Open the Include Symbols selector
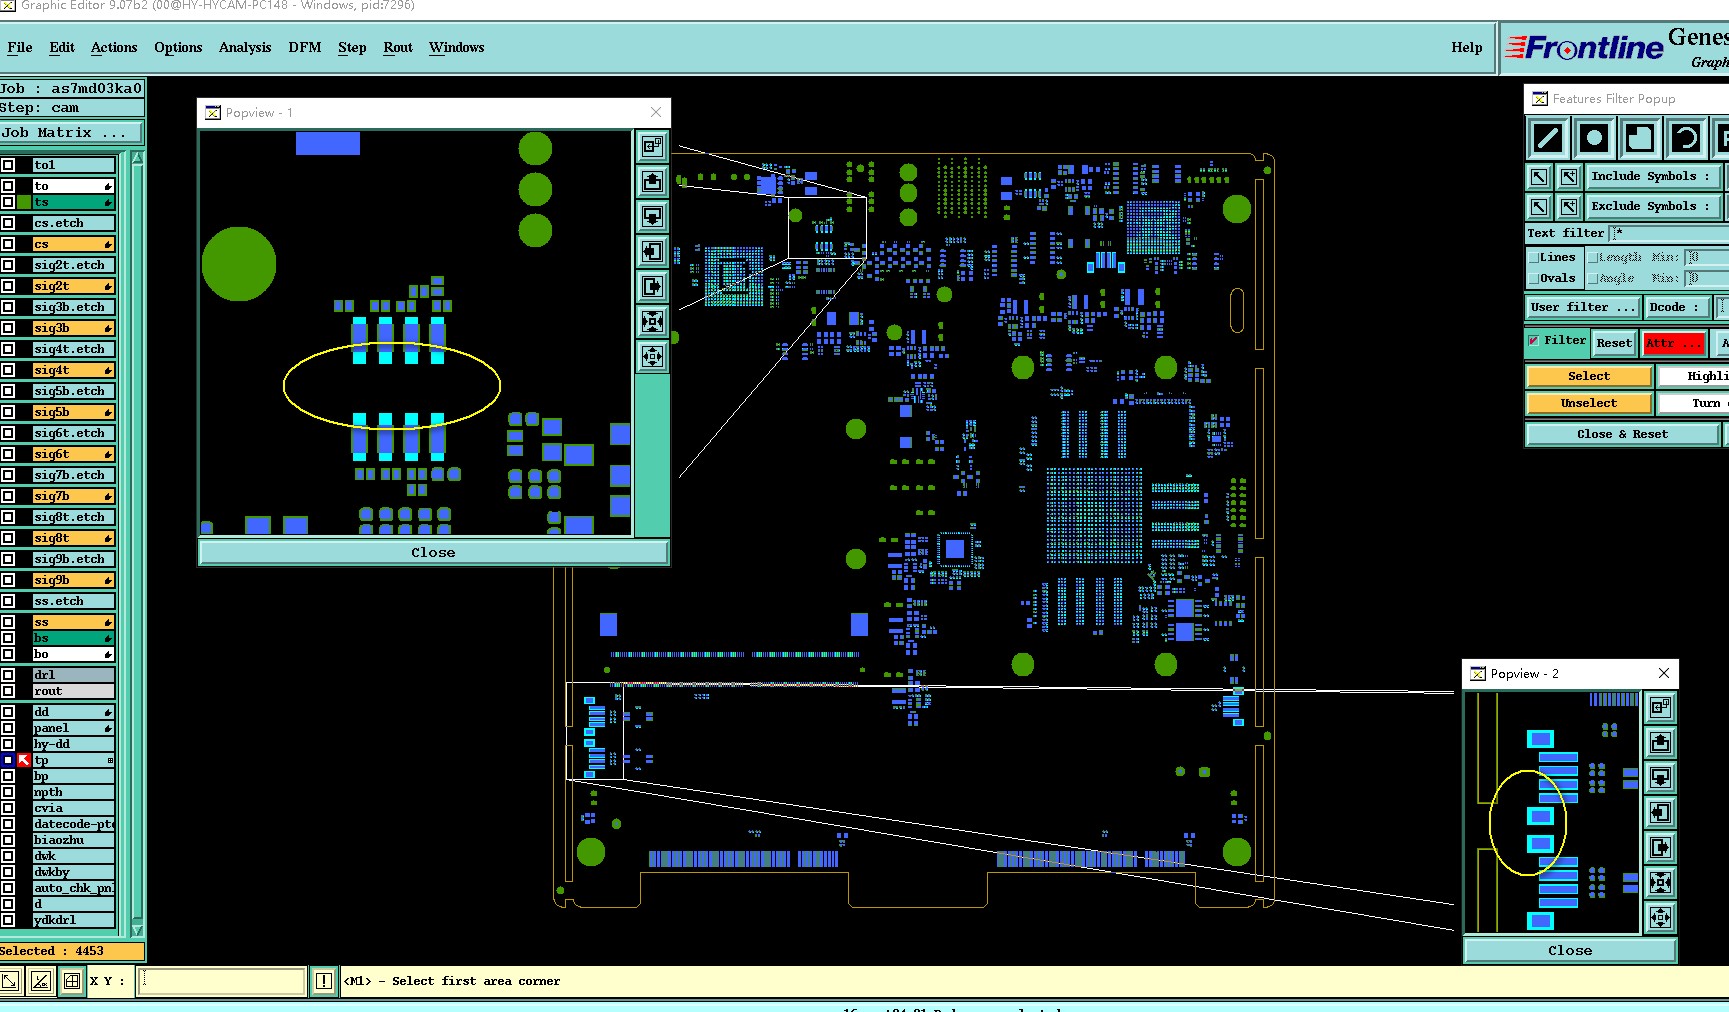1729x1012 pixels. click(x=1652, y=177)
